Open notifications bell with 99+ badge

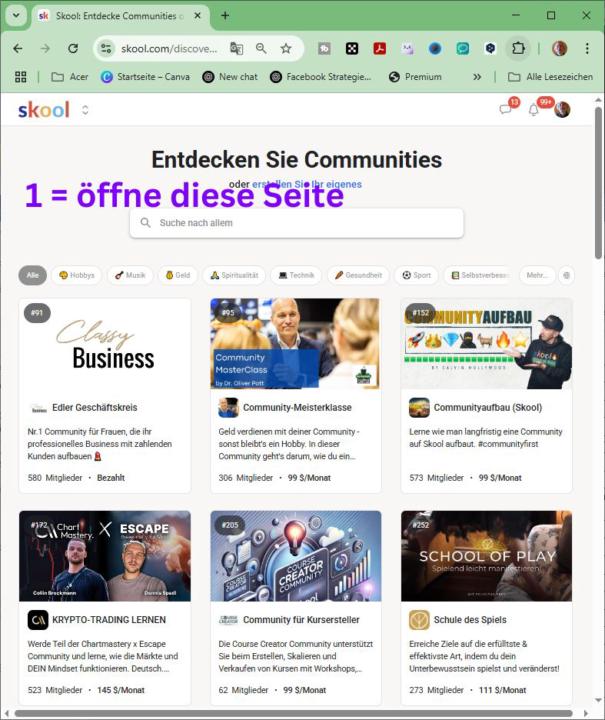[533, 110]
